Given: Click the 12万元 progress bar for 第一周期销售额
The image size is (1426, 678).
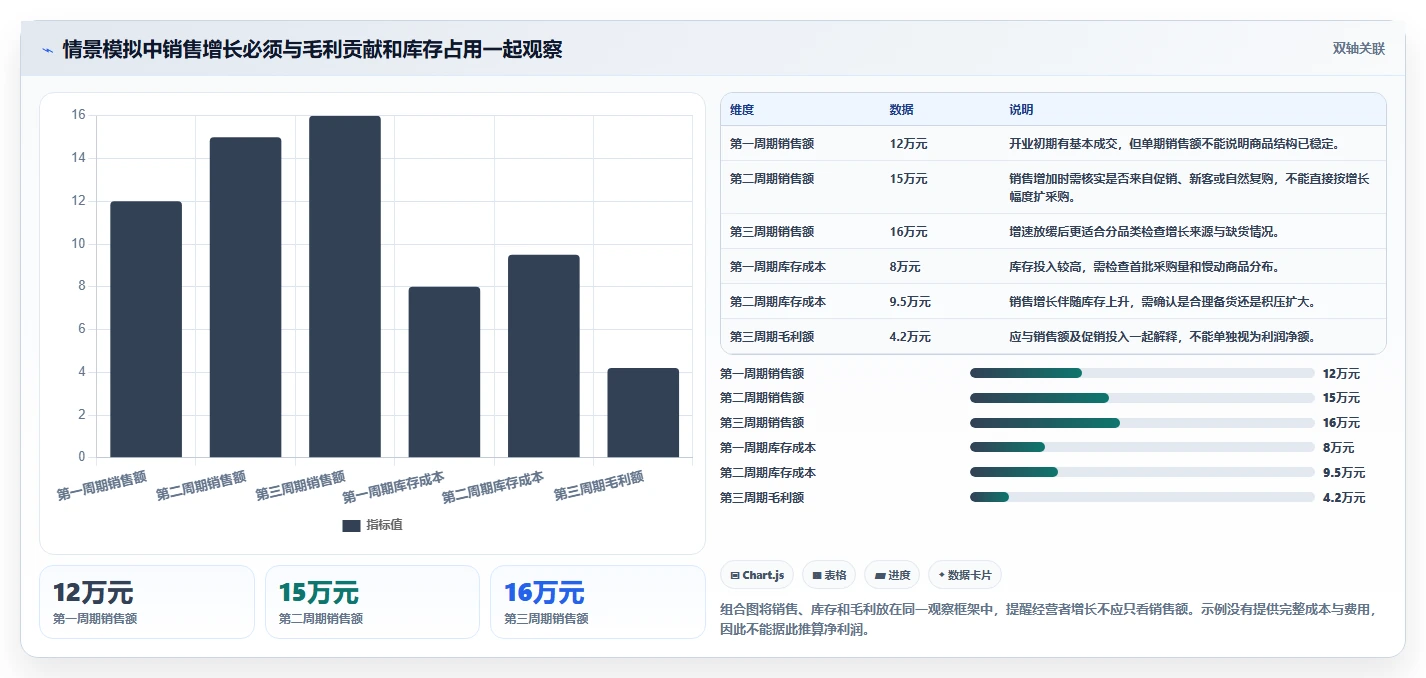Looking at the screenshot, I should point(1142,373).
